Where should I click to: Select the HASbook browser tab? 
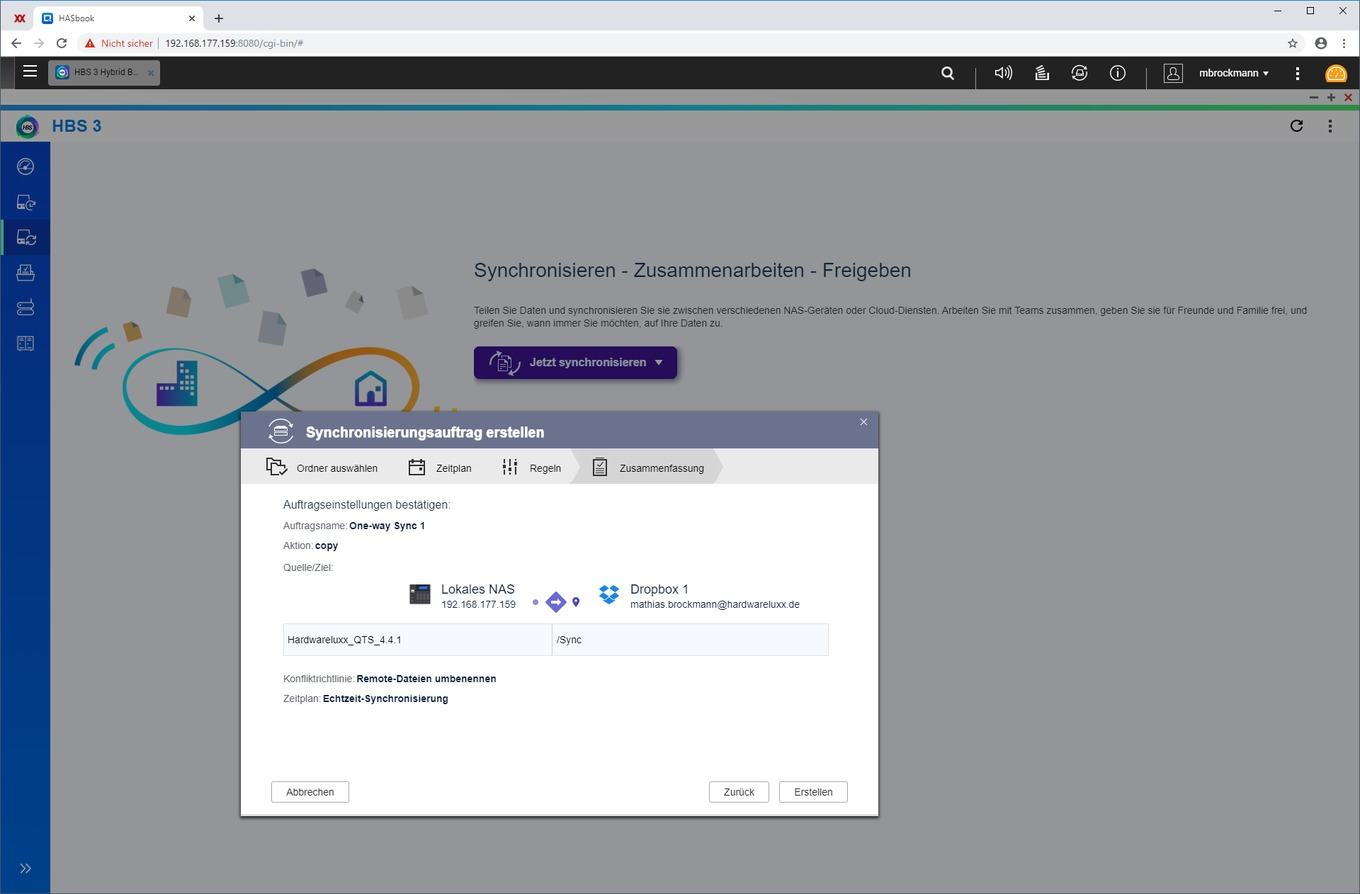pos(118,18)
